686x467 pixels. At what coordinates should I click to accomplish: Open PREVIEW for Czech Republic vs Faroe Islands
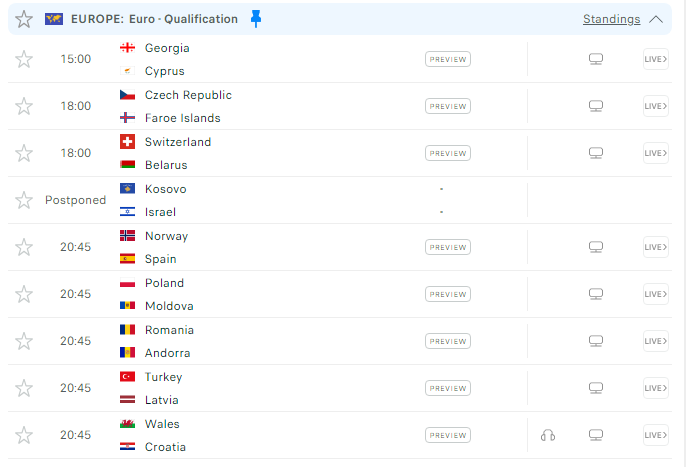pyautogui.click(x=448, y=106)
